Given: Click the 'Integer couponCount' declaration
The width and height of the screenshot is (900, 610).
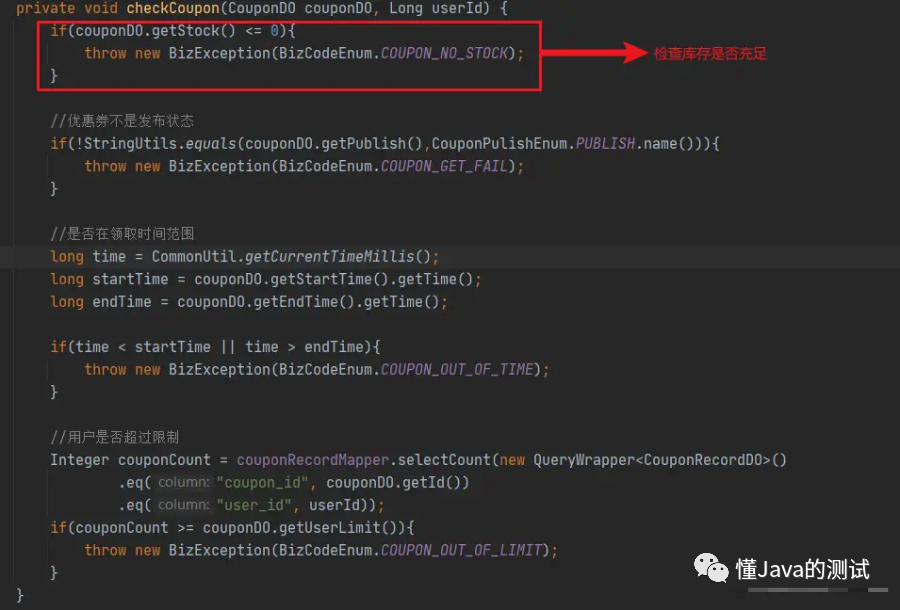Looking at the screenshot, I should coord(130,460).
